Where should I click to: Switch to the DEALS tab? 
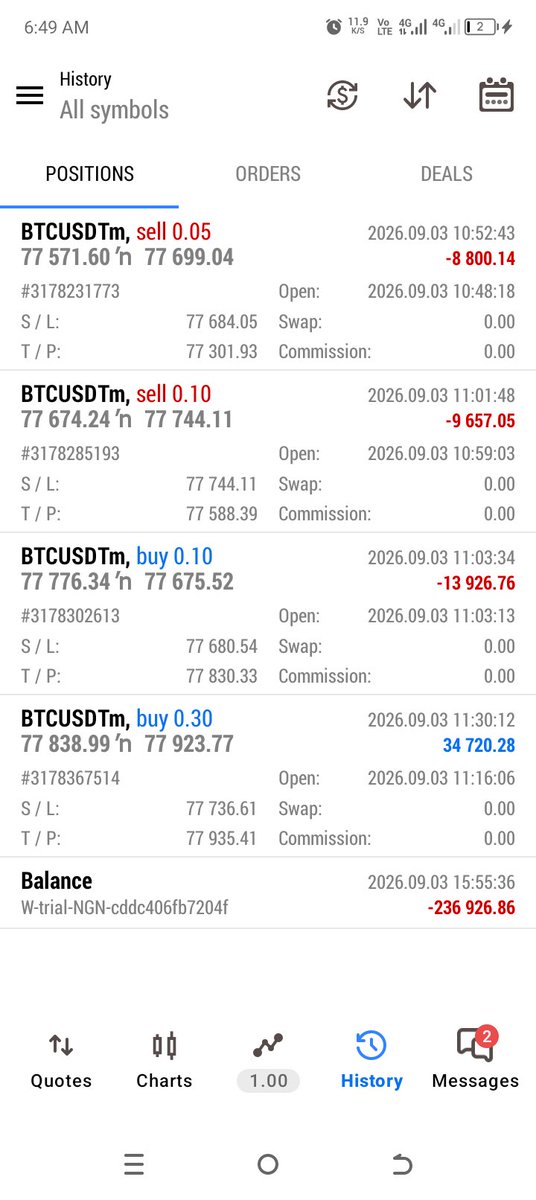pos(446,174)
